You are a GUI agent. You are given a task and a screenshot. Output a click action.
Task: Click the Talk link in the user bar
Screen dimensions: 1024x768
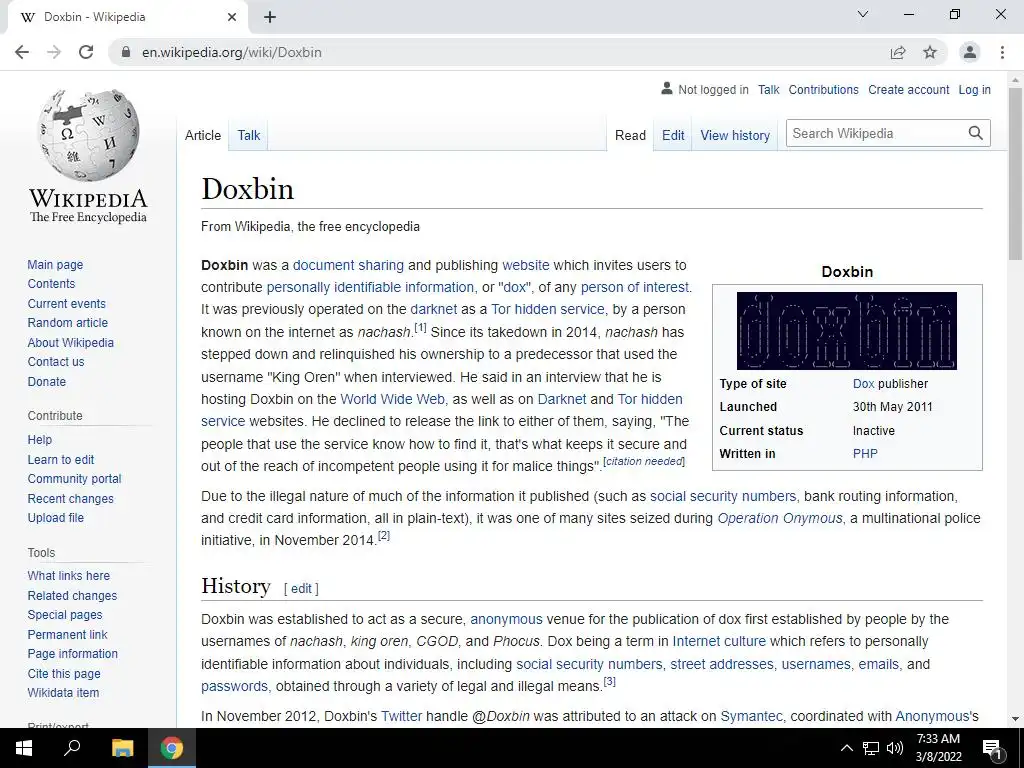[x=768, y=89]
